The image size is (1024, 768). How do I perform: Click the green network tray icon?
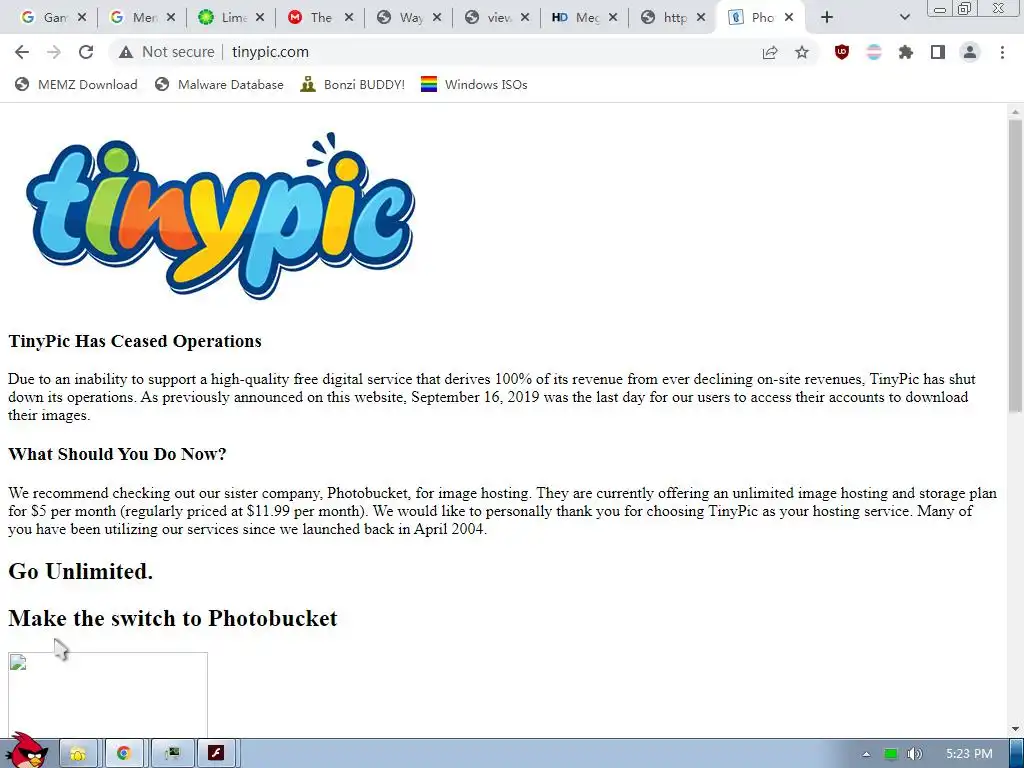pyautogui.click(x=891, y=754)
